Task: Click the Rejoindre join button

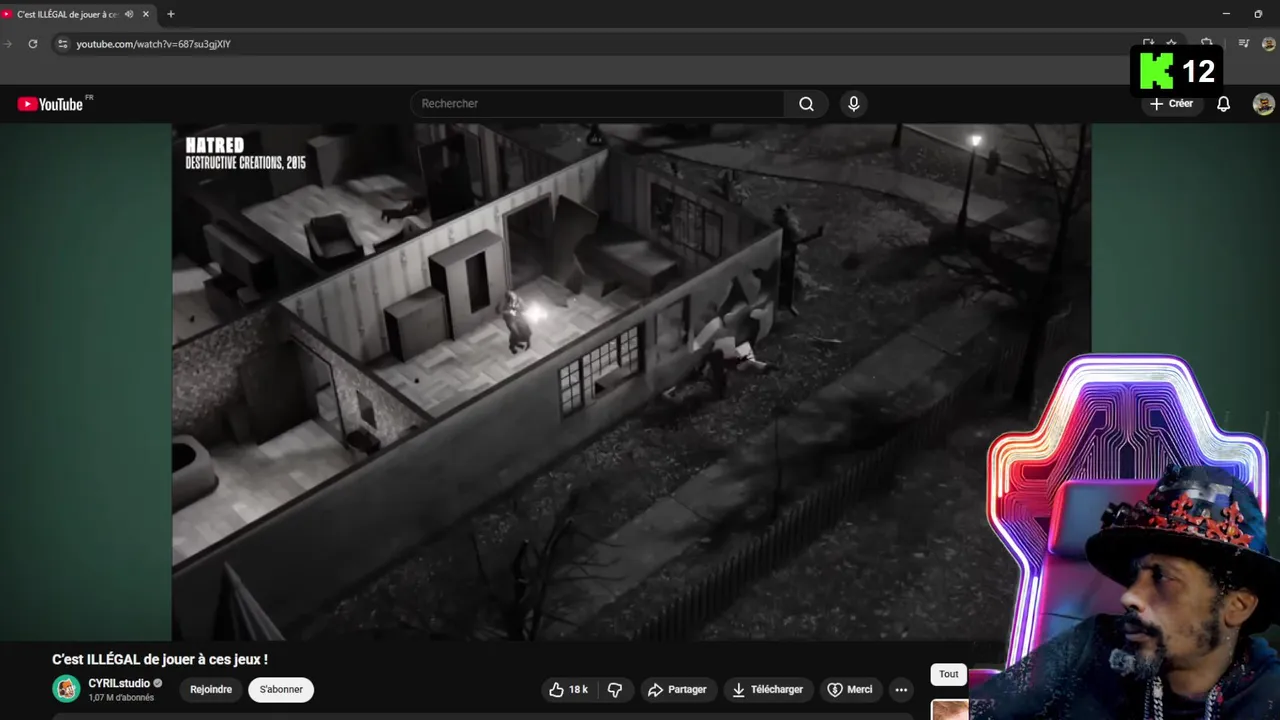Action: click(211, 690)
